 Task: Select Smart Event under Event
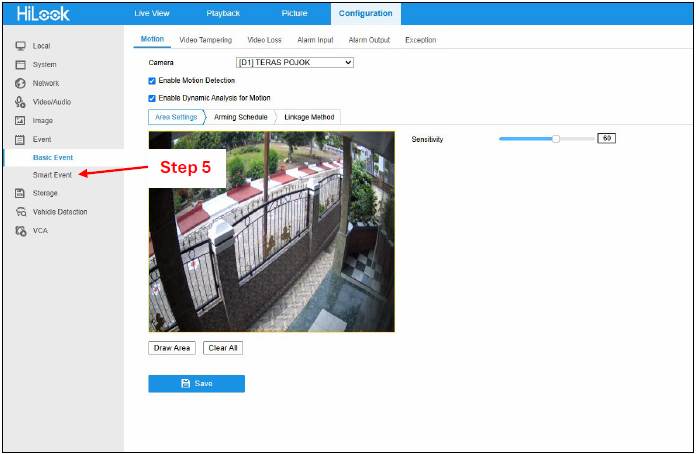pos(52,175)
